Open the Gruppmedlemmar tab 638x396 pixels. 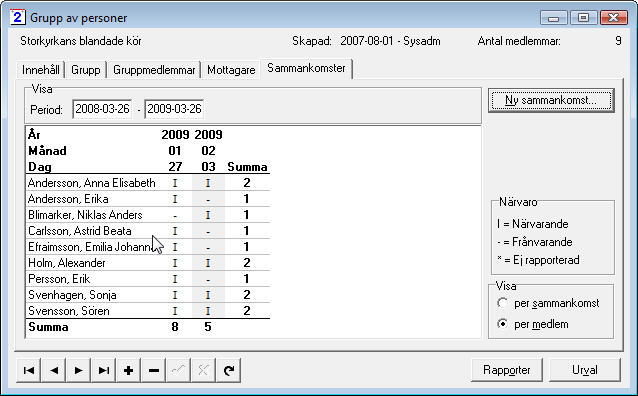point(154,70)
